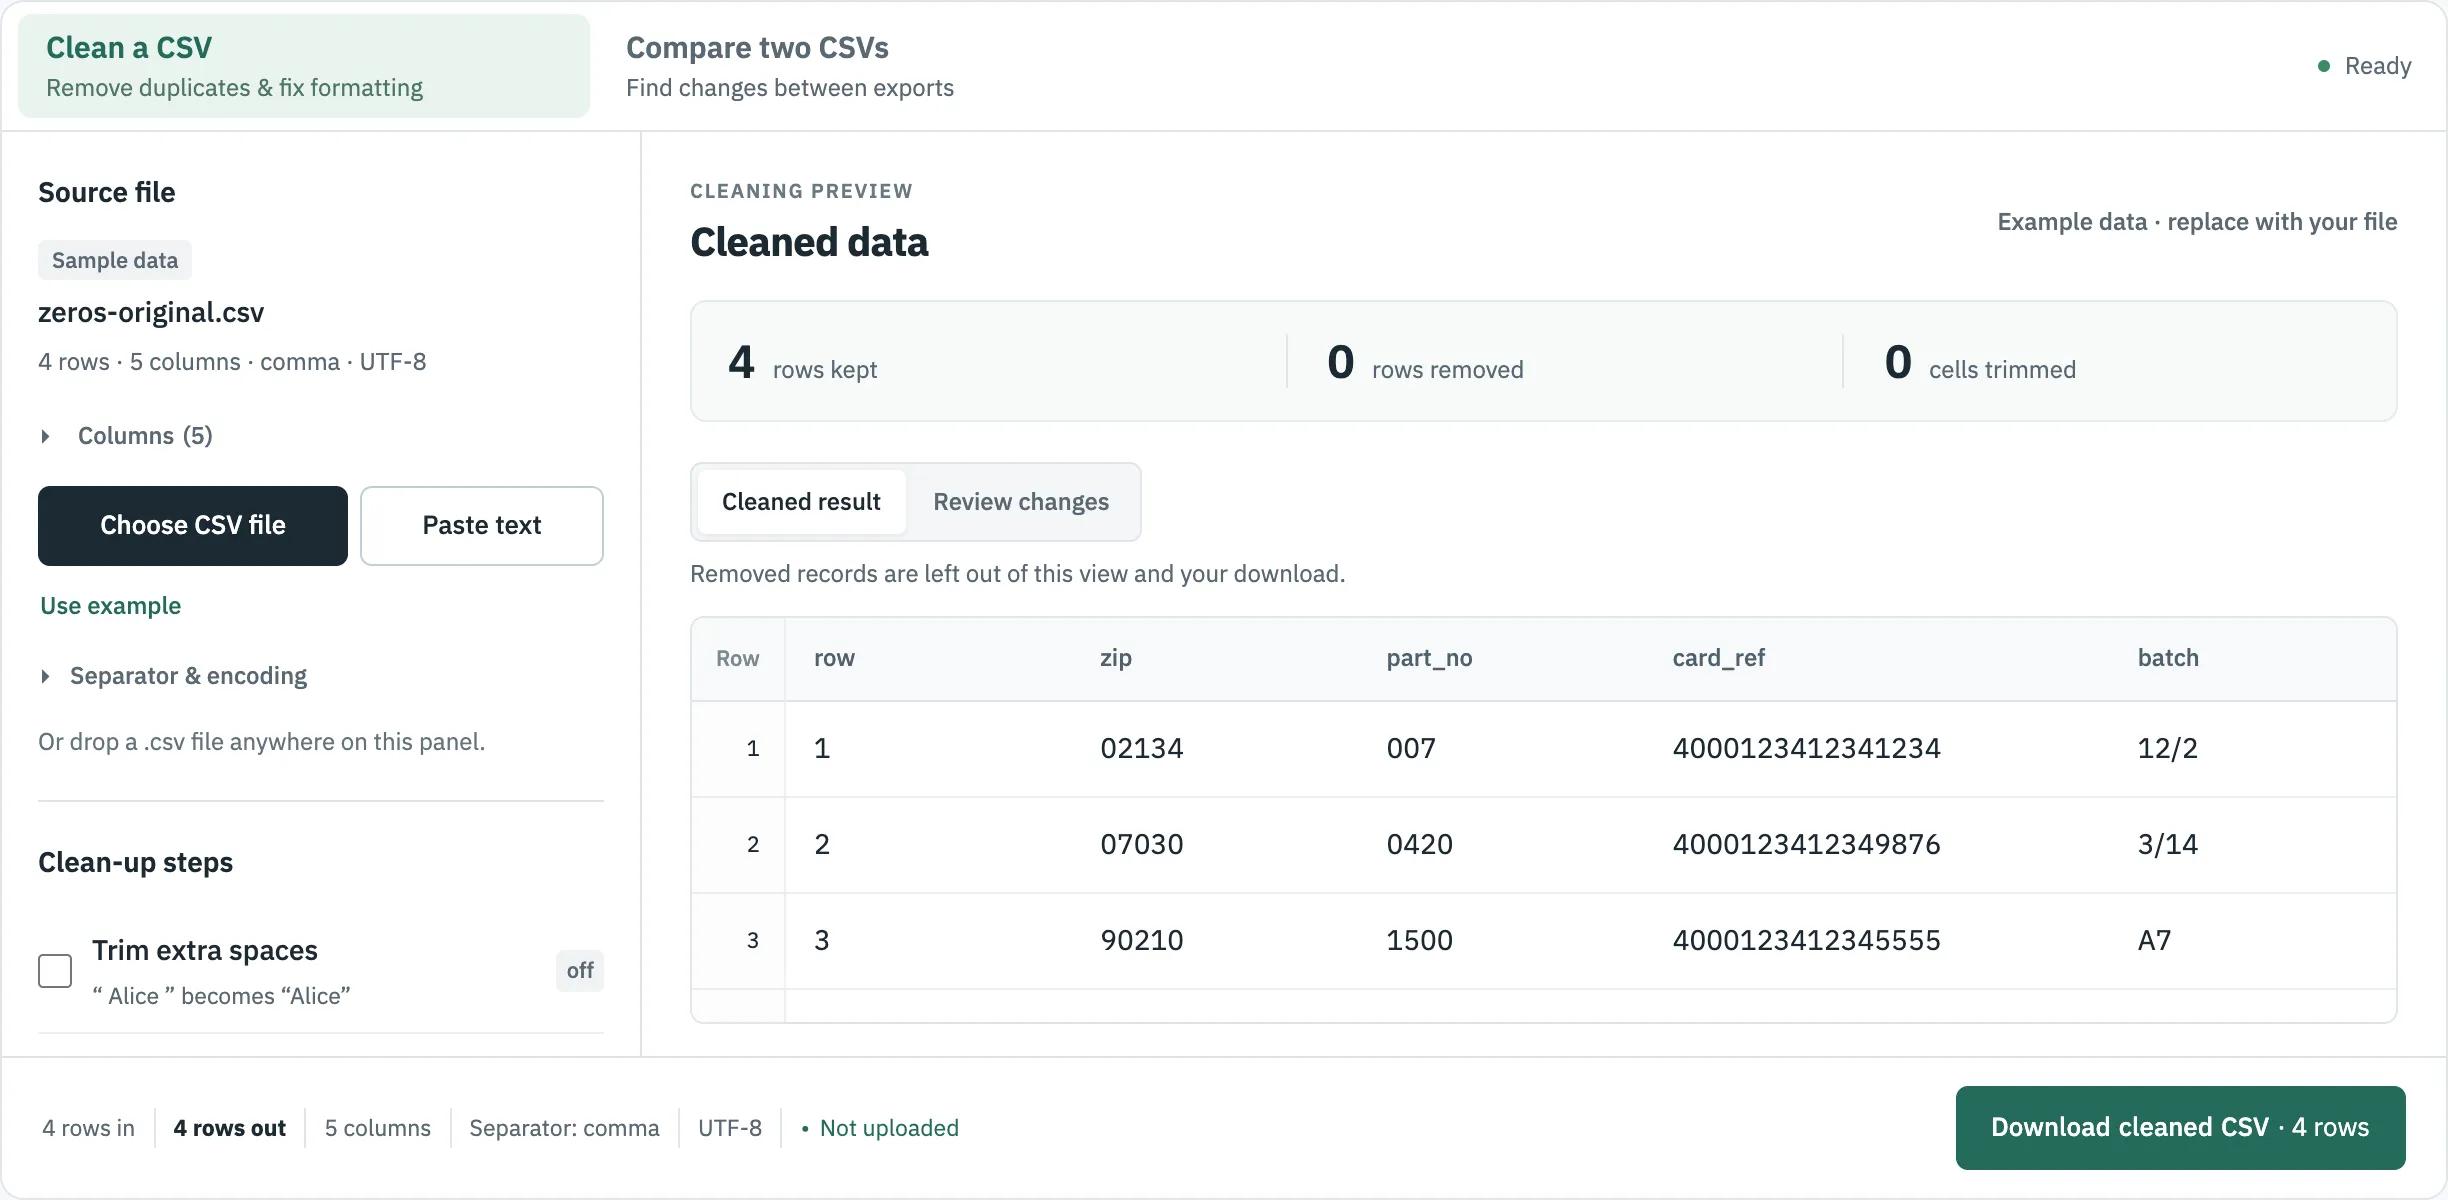Click Separator: comma in status bar
The height and width of the screenshot is (1200, 2448).
tap(564, 1128)
